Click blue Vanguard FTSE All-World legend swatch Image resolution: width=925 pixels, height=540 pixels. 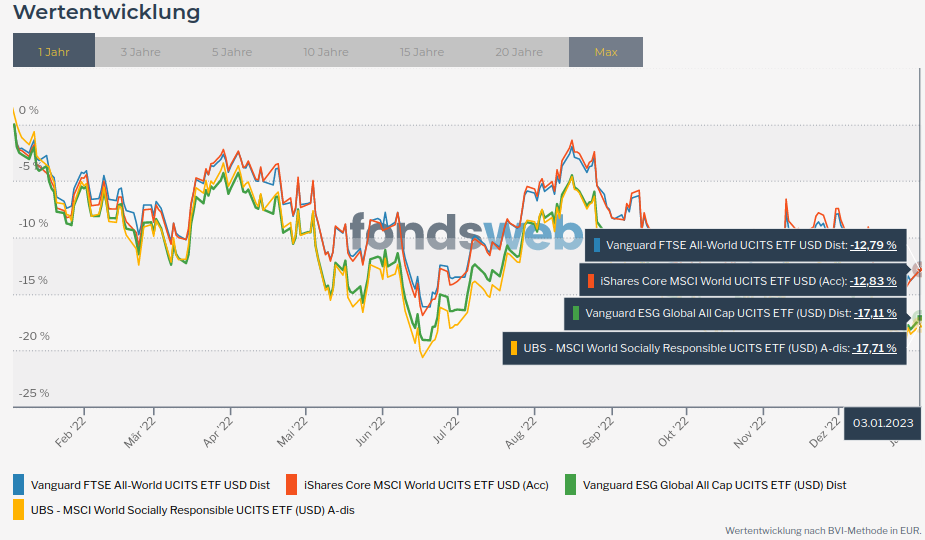pyautogui.click(x=19, y=485)
